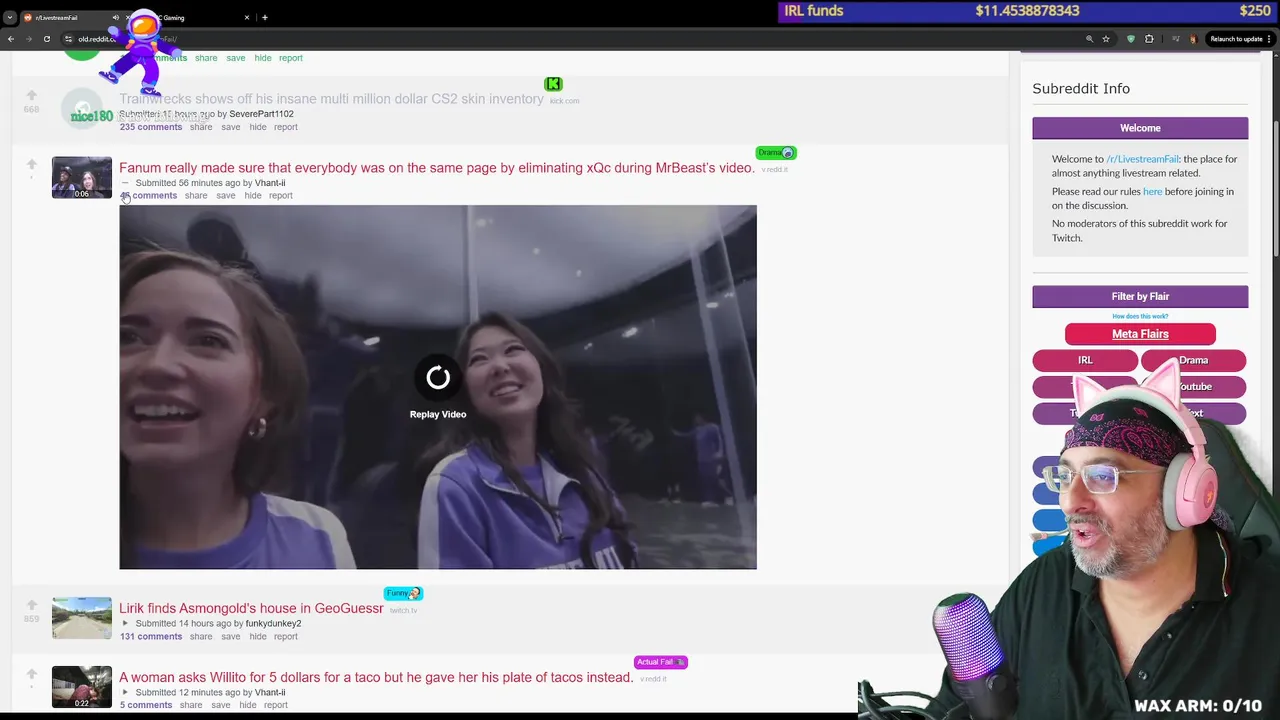
Task: Upvote the Willito tacos post
Action: point(31,674)
